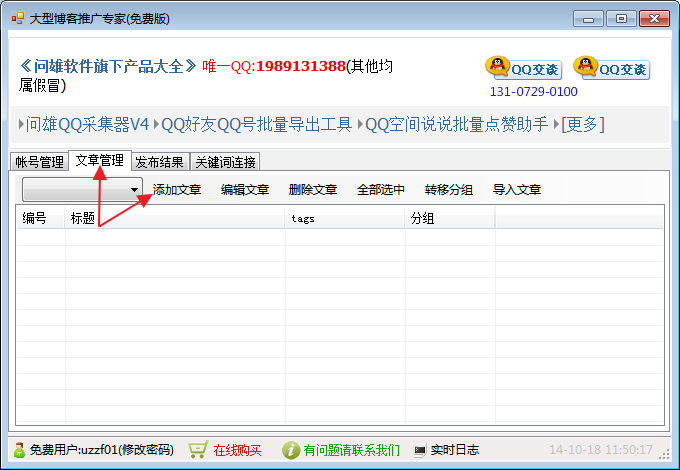Expand the article group dropdown
Screen dimensions: 680x470
[134, 189]
